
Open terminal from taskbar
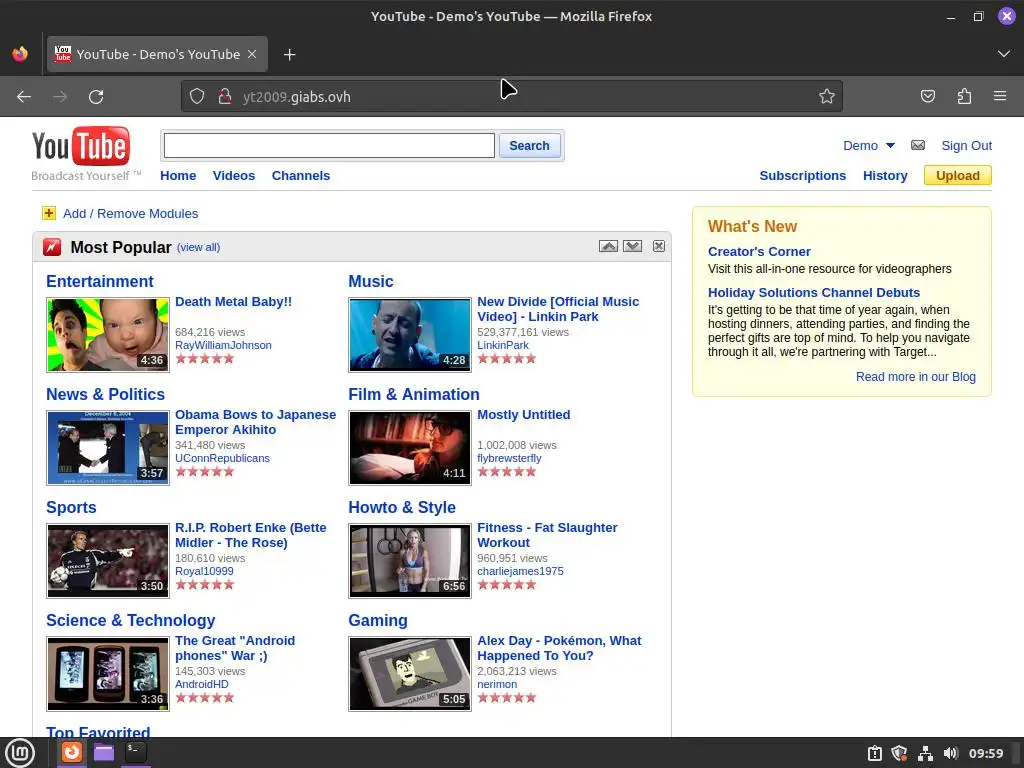pos(136,752)
